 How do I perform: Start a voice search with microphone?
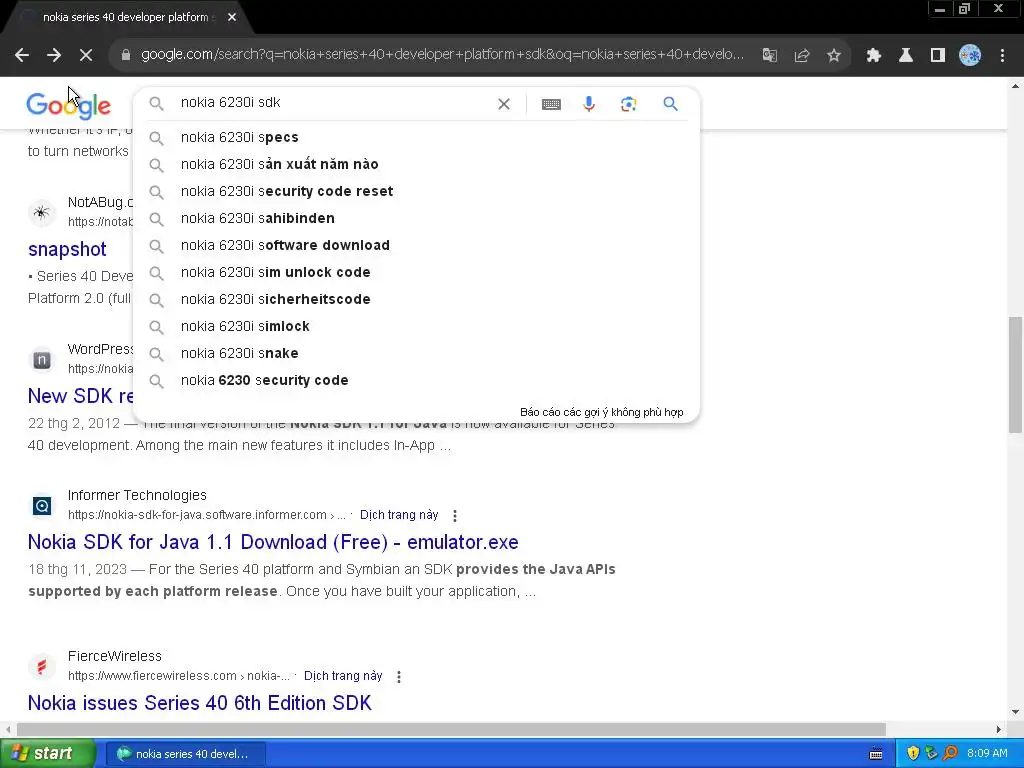589,104
